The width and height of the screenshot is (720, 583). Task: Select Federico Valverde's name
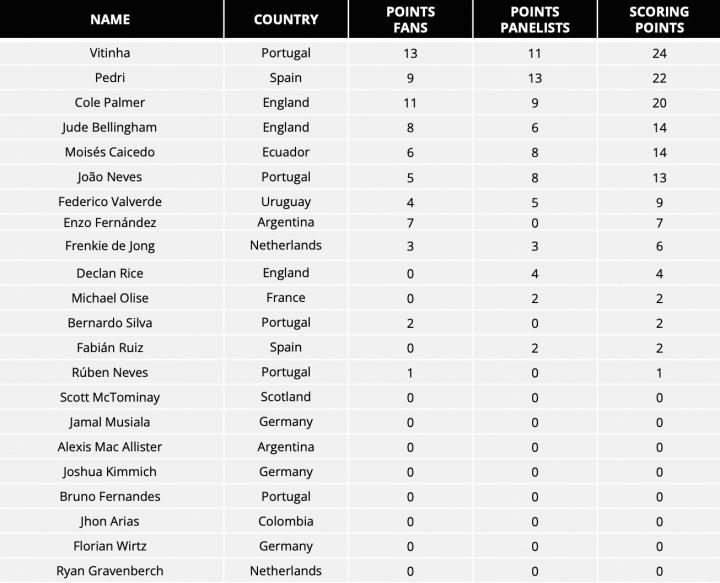[x=110, y=202]
